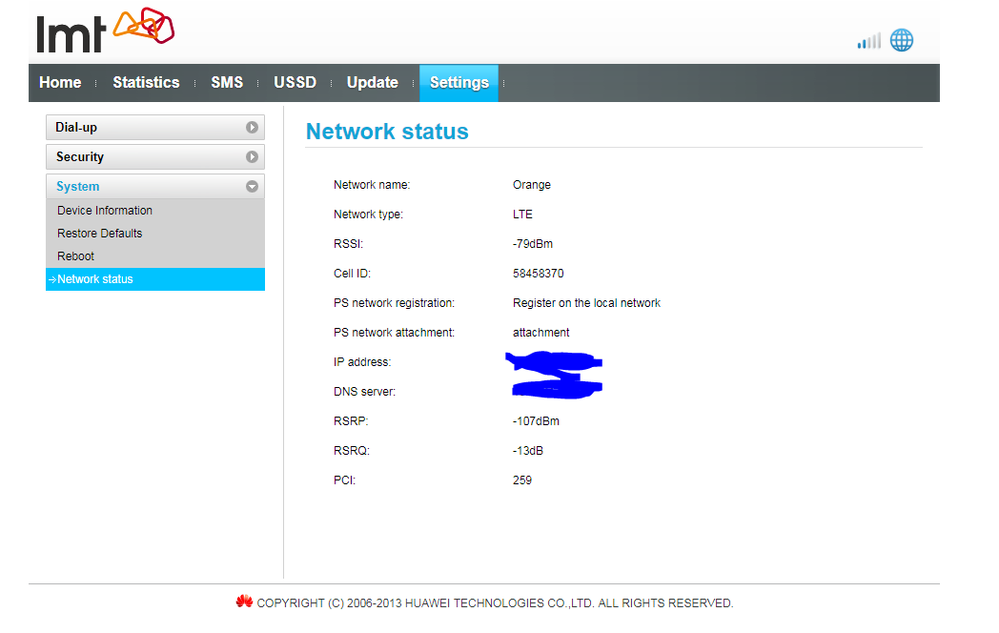Go to the USSD tab
Image resolution: width=999 pixels, height=633 pixels.
click(x=295, y=83)
